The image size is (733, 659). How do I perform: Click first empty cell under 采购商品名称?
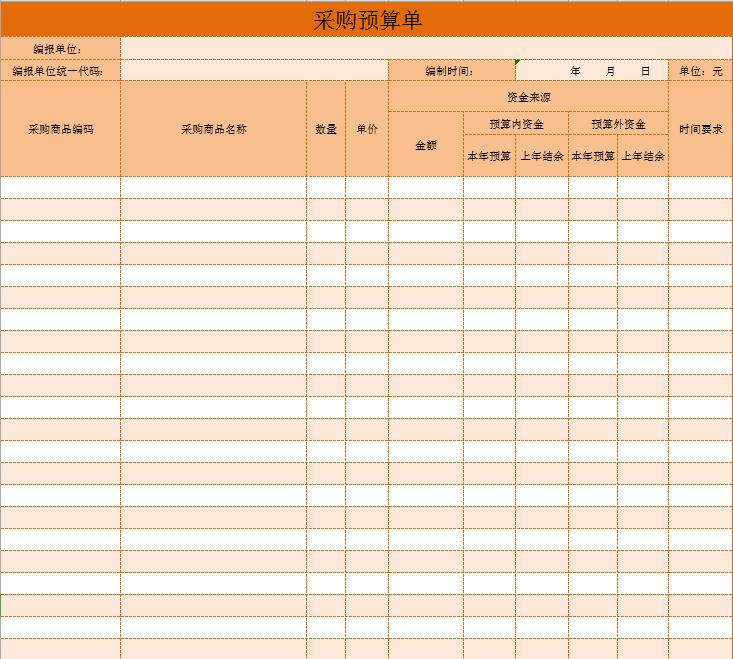213,188
